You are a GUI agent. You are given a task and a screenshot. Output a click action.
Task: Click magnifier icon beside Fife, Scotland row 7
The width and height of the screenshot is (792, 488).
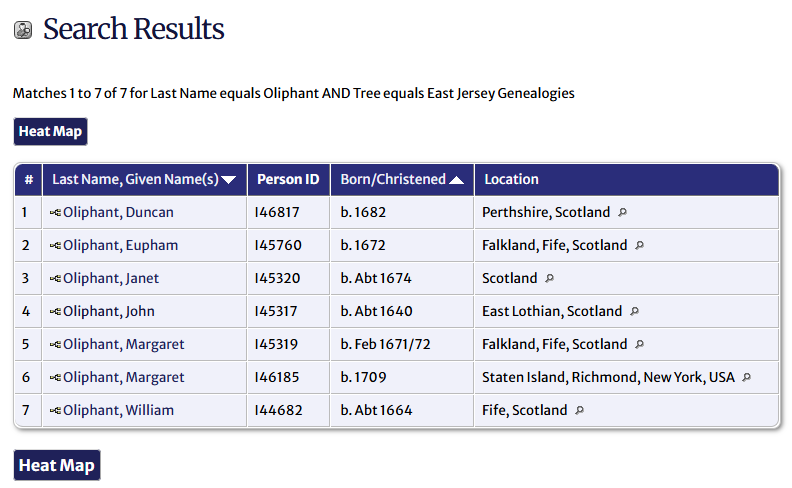click(x=580, y=411)
